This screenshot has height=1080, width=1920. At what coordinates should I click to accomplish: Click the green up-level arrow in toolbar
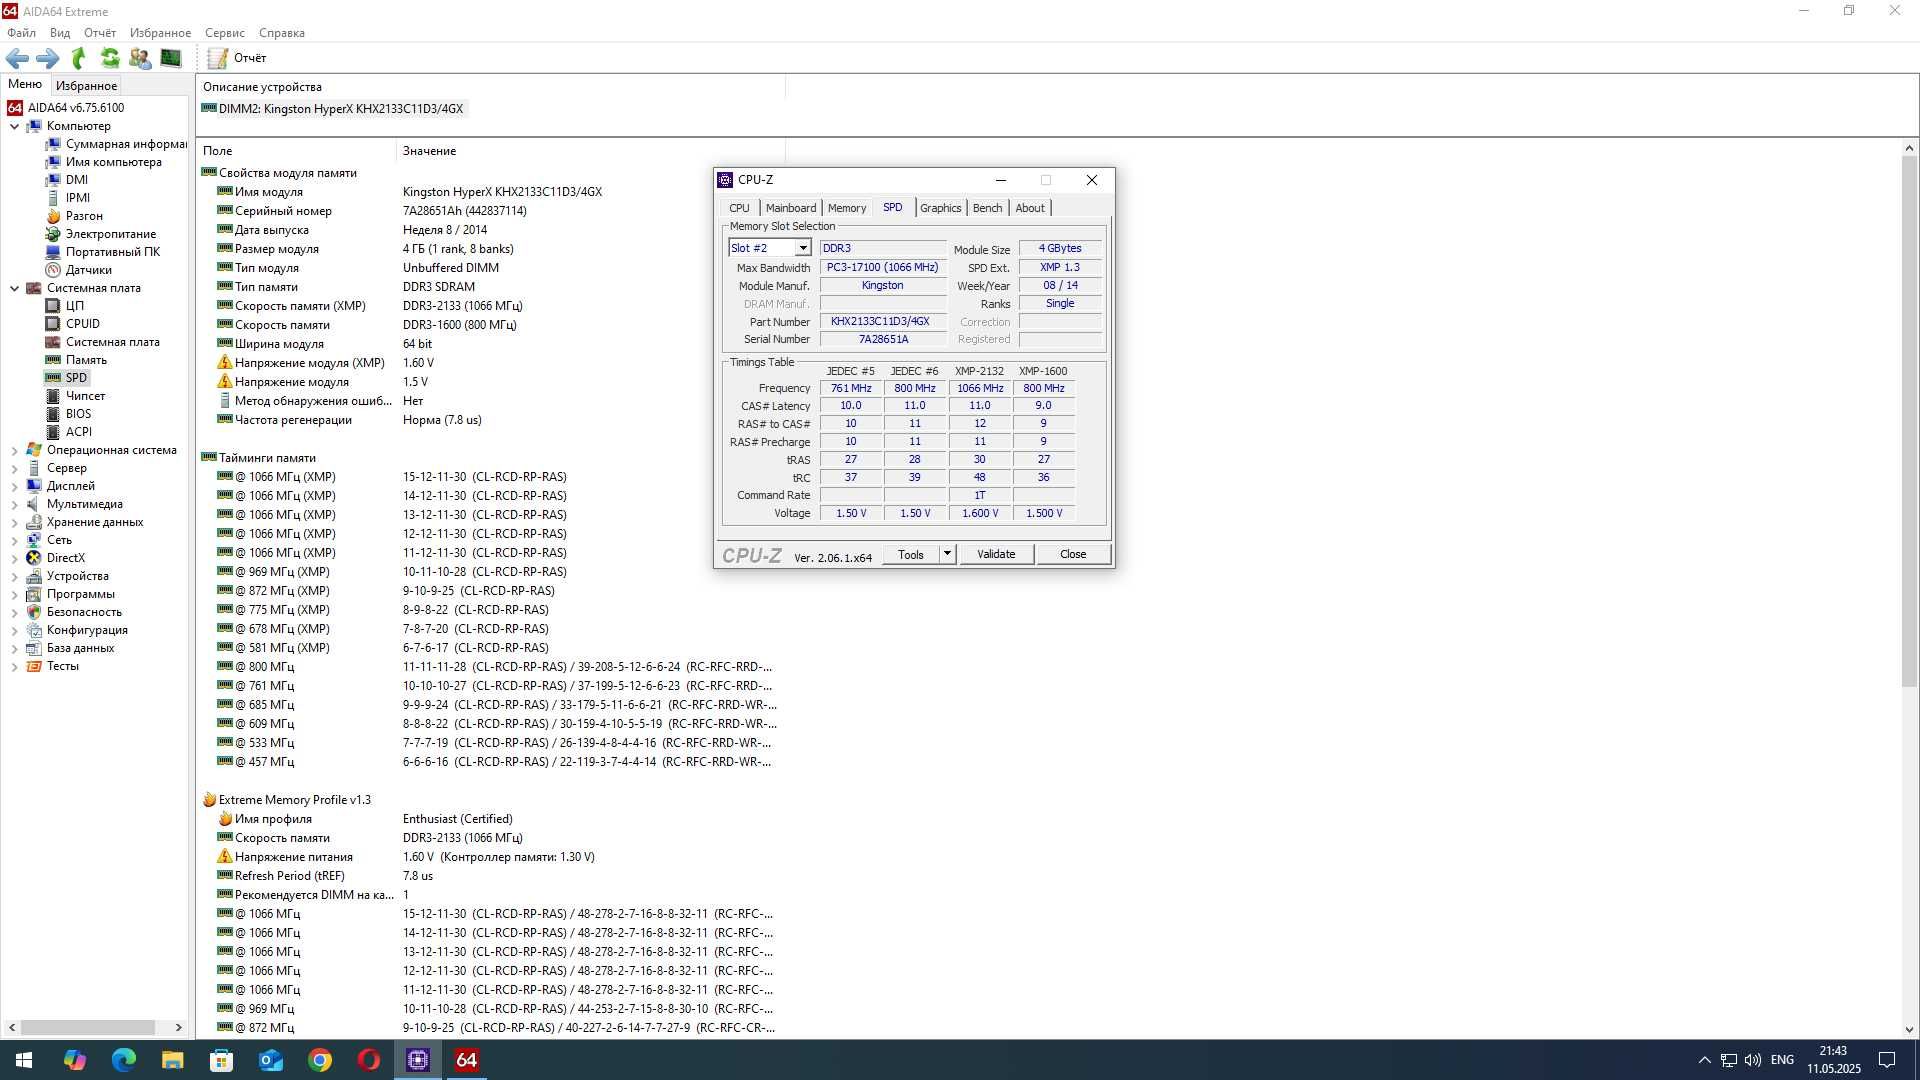[x=79, y=58]
